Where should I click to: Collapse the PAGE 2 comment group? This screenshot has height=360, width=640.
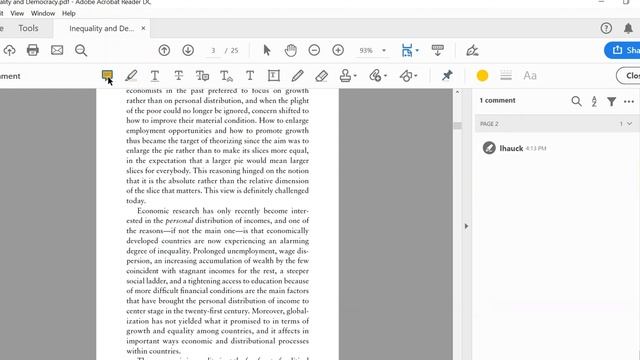click(629, 124)
